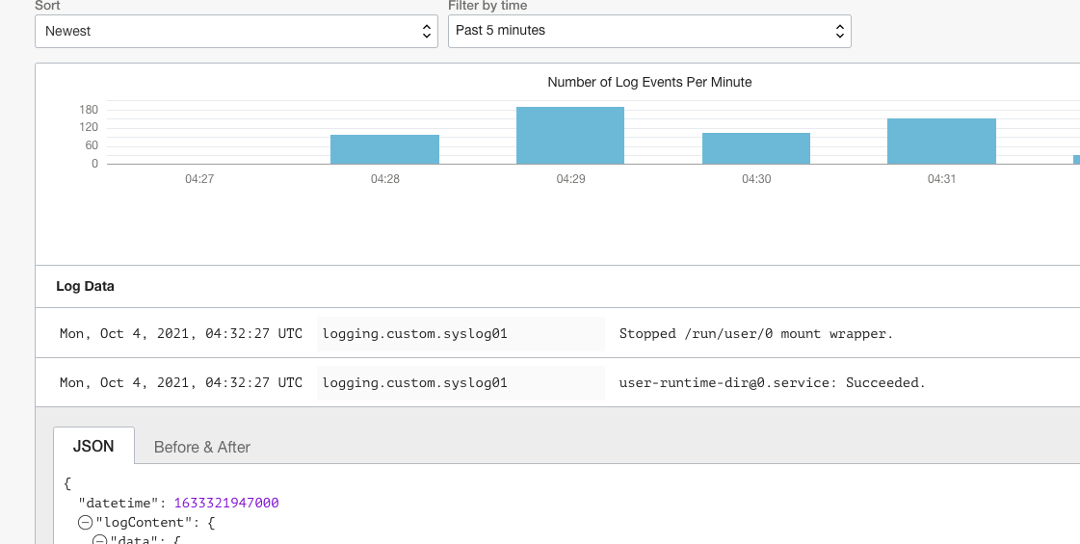
Task: Click the 180 y-axis label
Action: (x=90, y=109)
